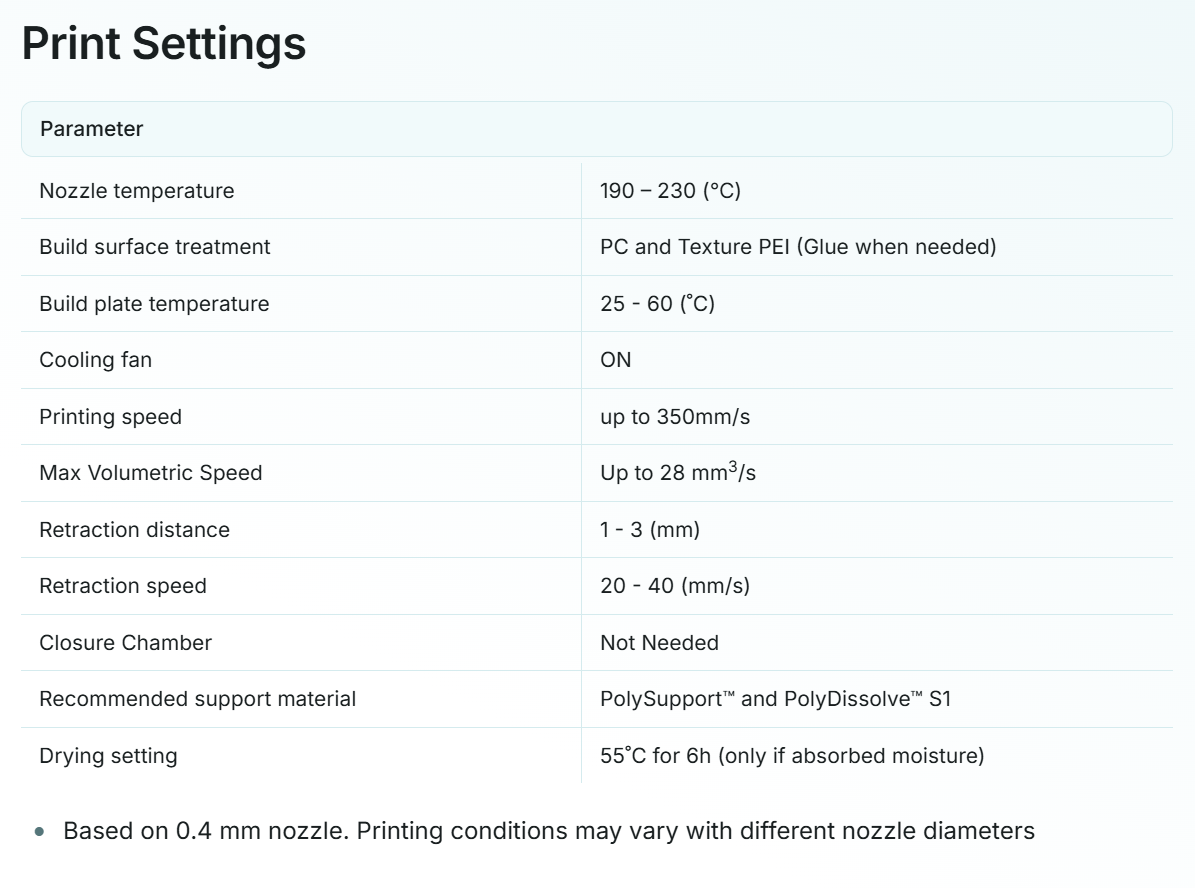This screenshot has height=888, width=1195.
Task: Select the Build surface treatment label
Action: (x=155, y=247)
